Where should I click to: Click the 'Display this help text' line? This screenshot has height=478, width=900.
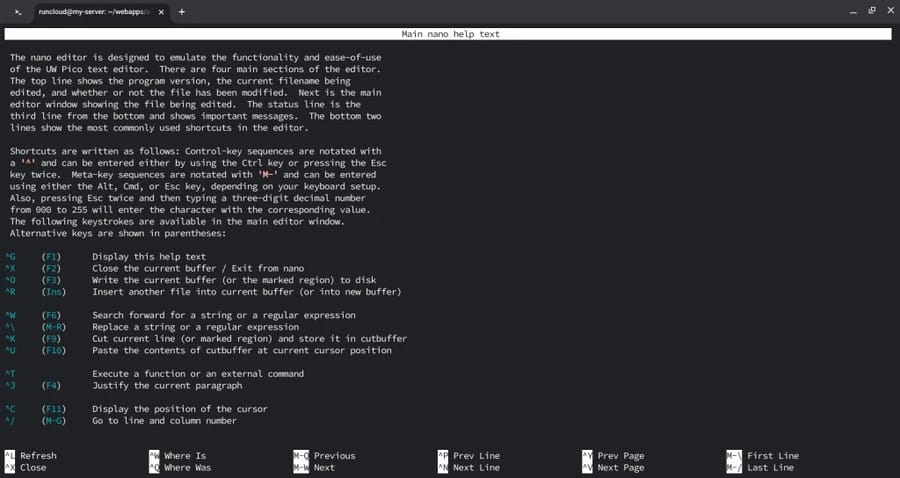[x=149, y=257]
